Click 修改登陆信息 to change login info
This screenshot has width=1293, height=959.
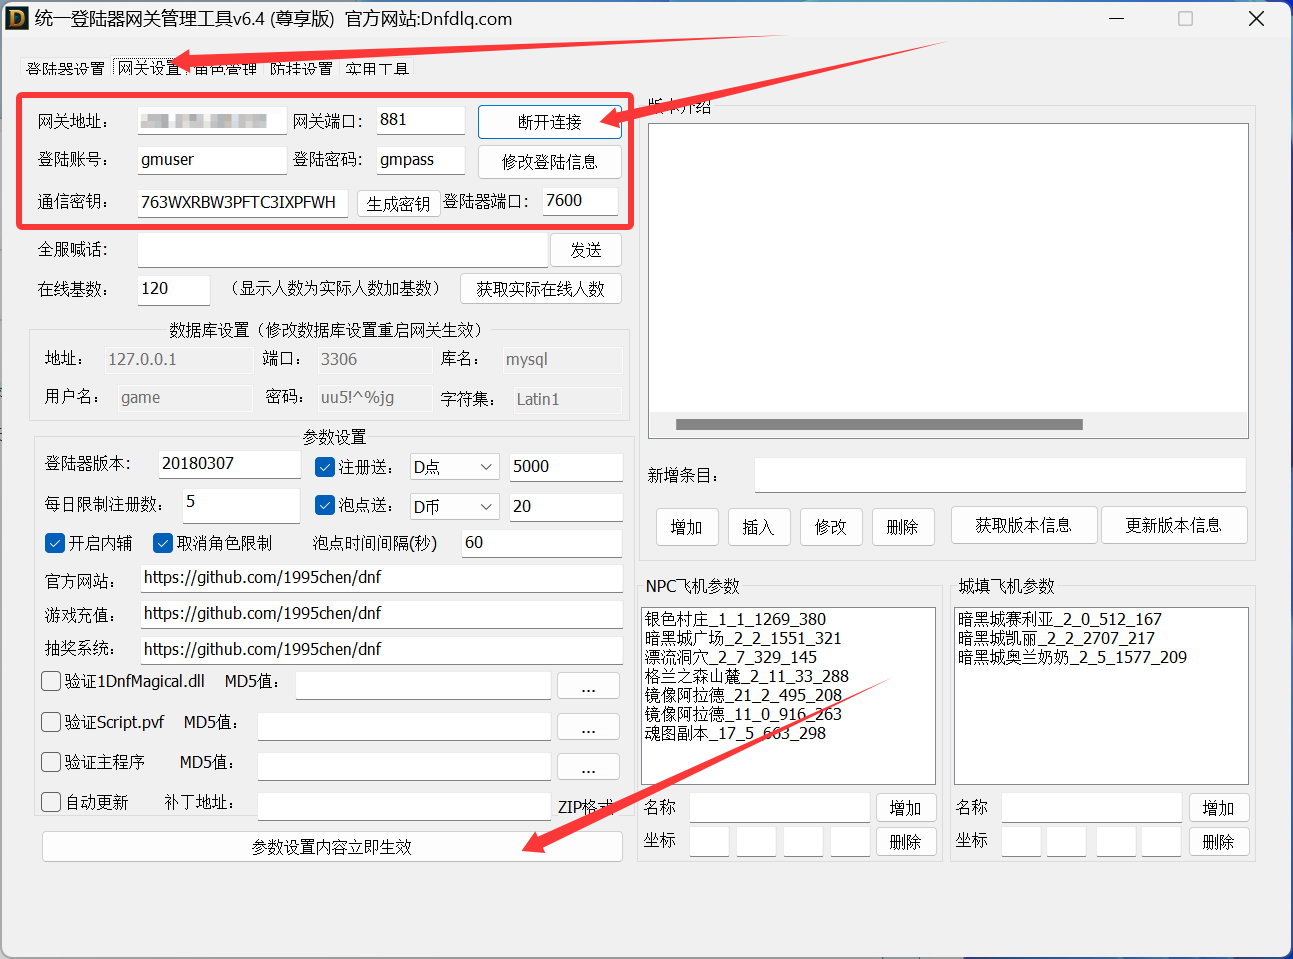550,161
